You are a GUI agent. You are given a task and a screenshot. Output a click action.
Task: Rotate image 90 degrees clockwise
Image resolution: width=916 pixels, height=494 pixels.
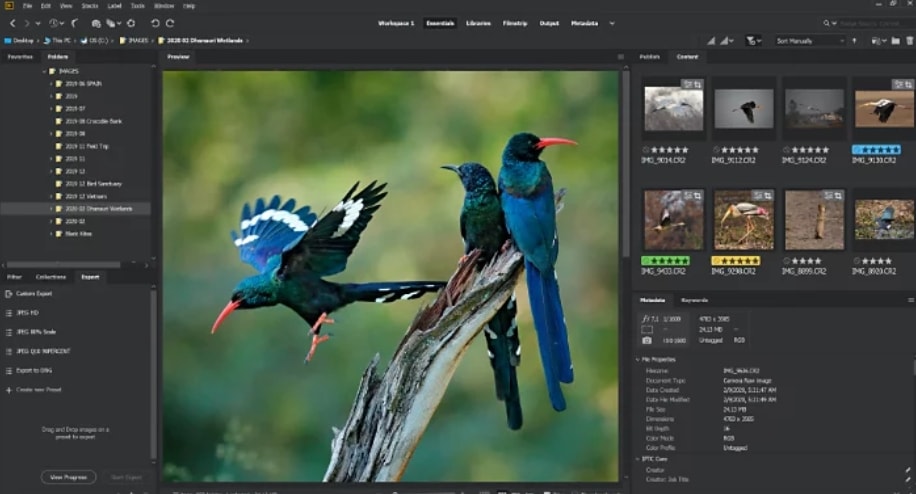point(170,23)
